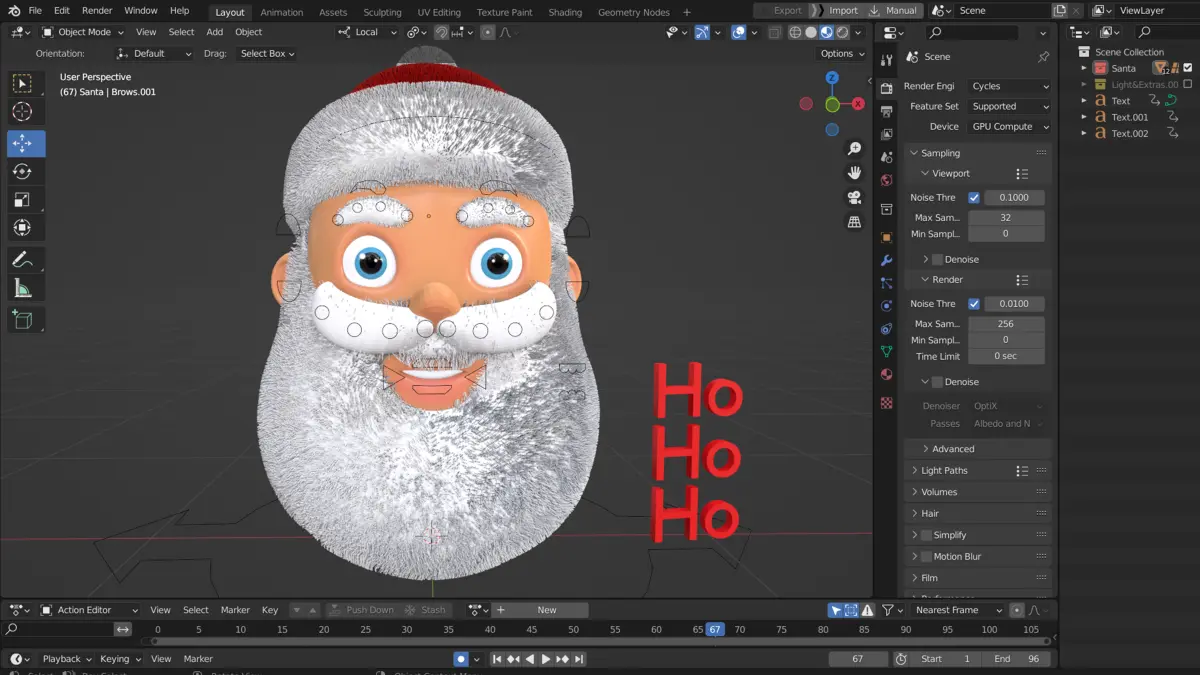The height and width of the screenshot is (675, 1200).
Task: Open Drag Select Box dropdown
Action: coord(269,54)
